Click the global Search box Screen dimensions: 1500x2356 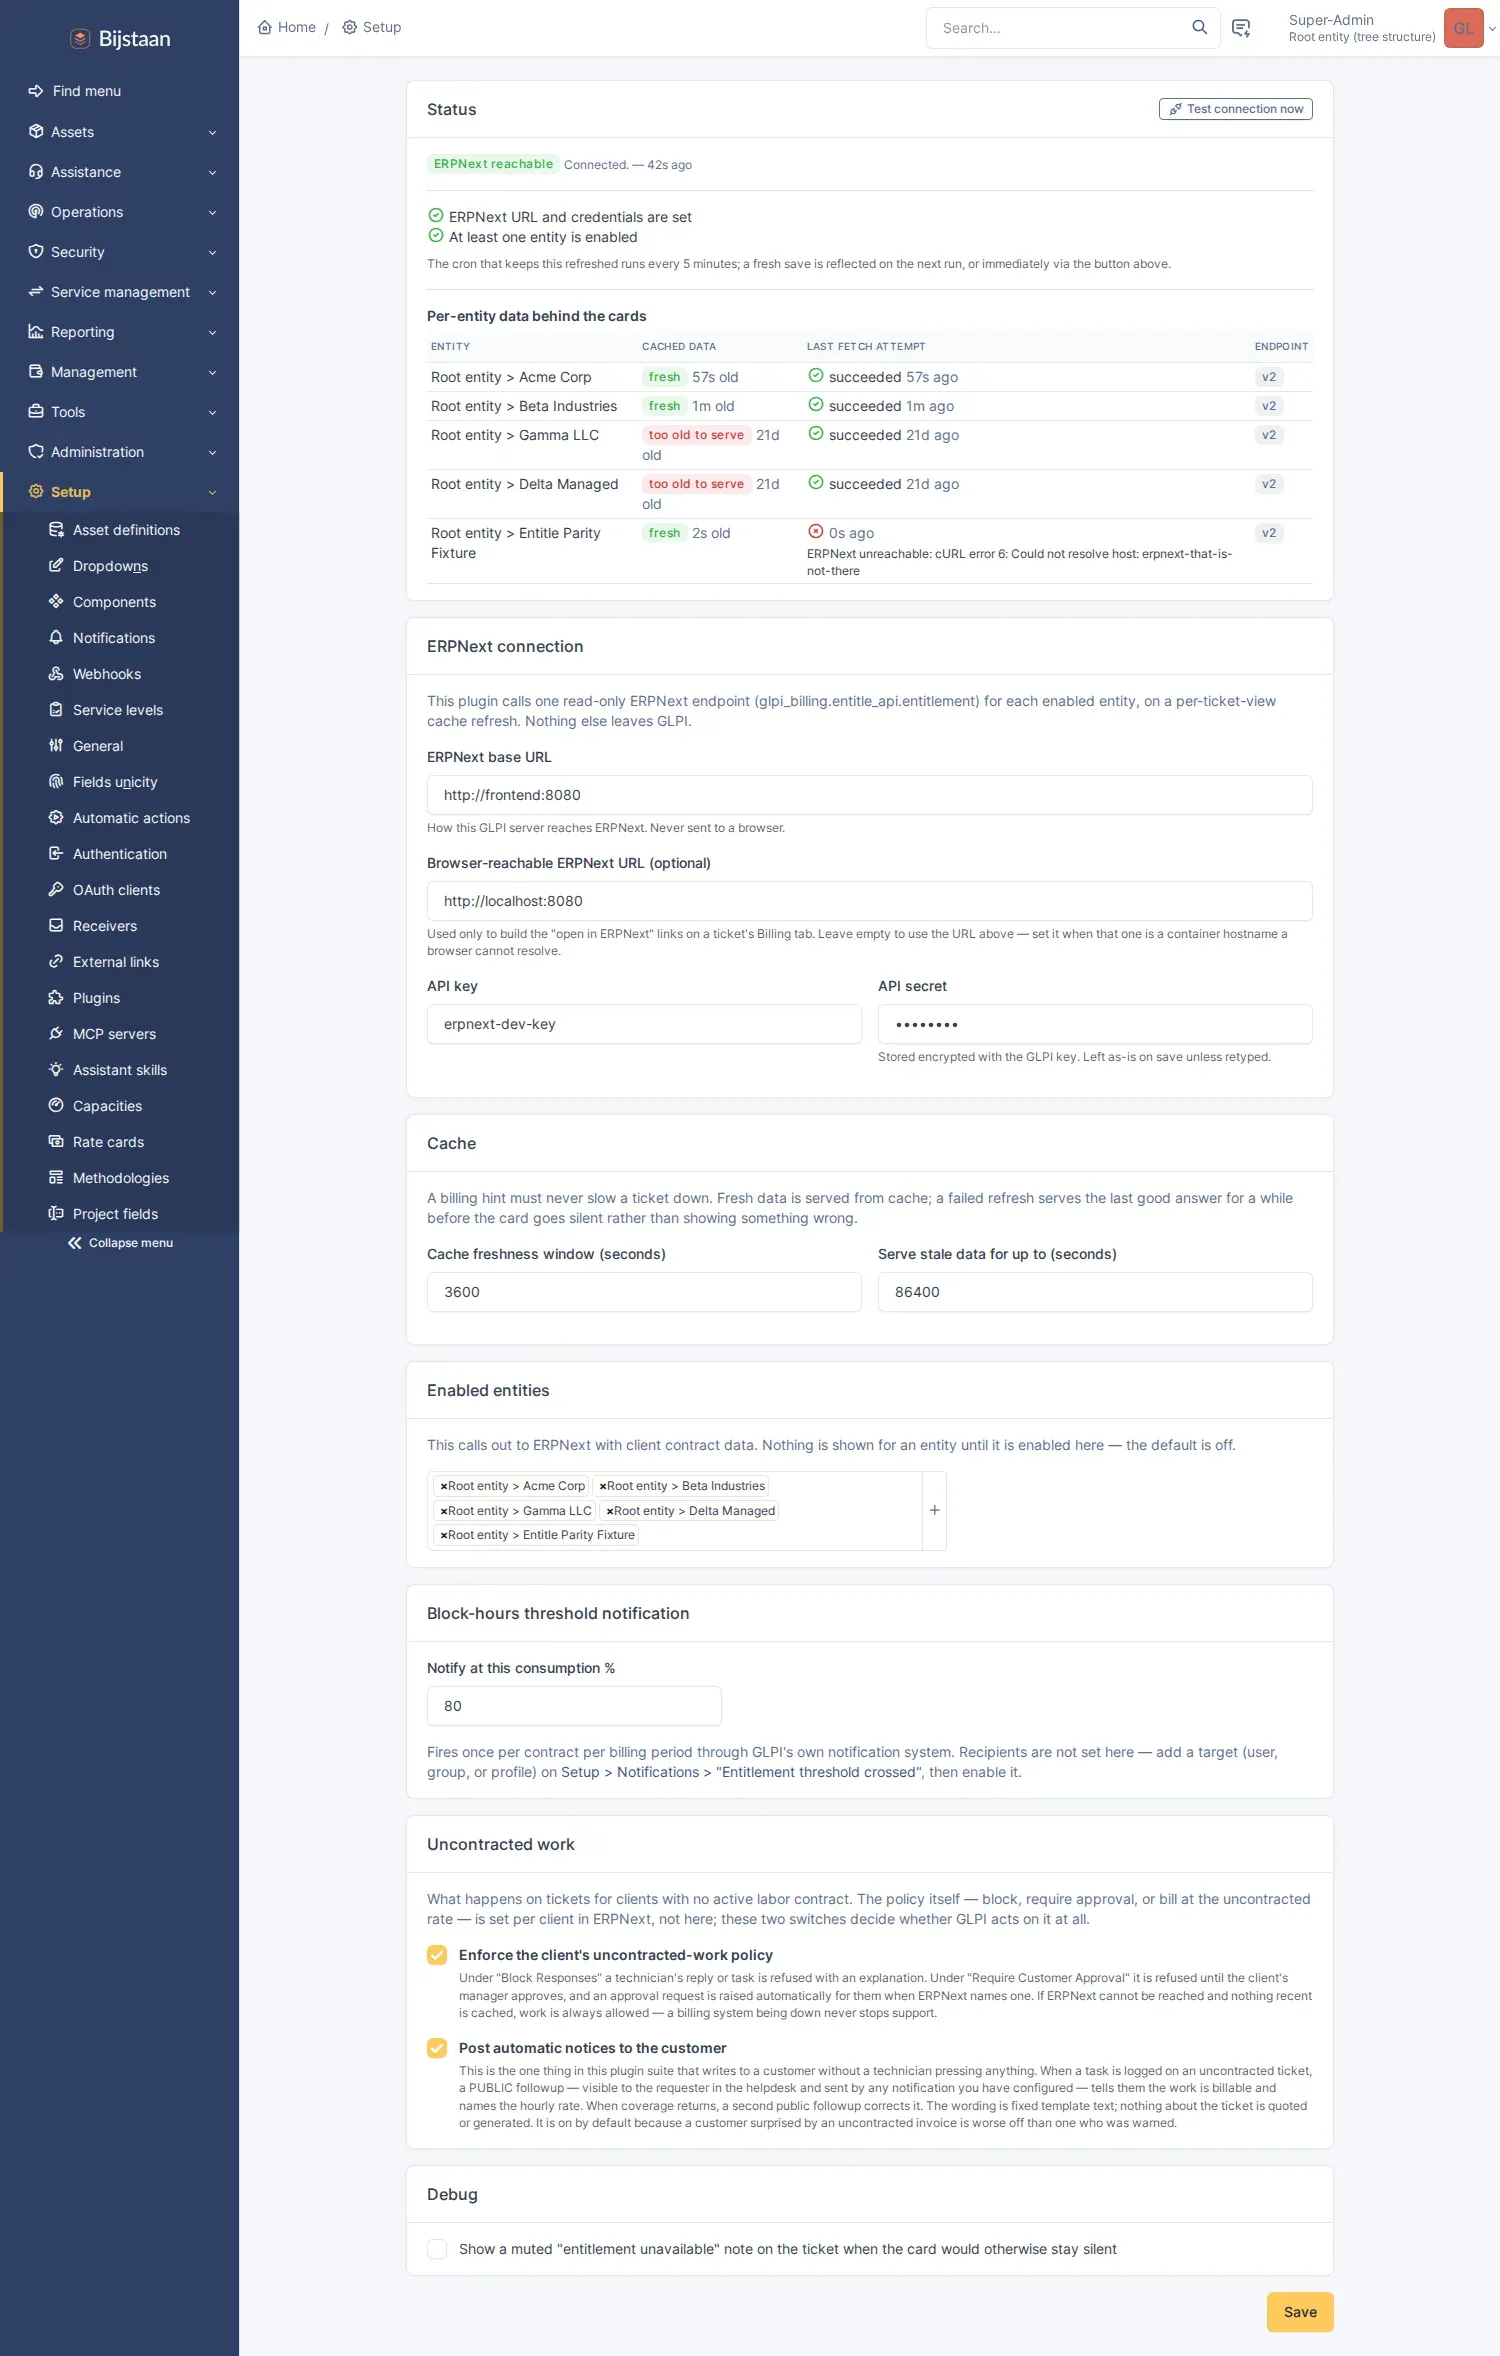[x=1060, y=28]
